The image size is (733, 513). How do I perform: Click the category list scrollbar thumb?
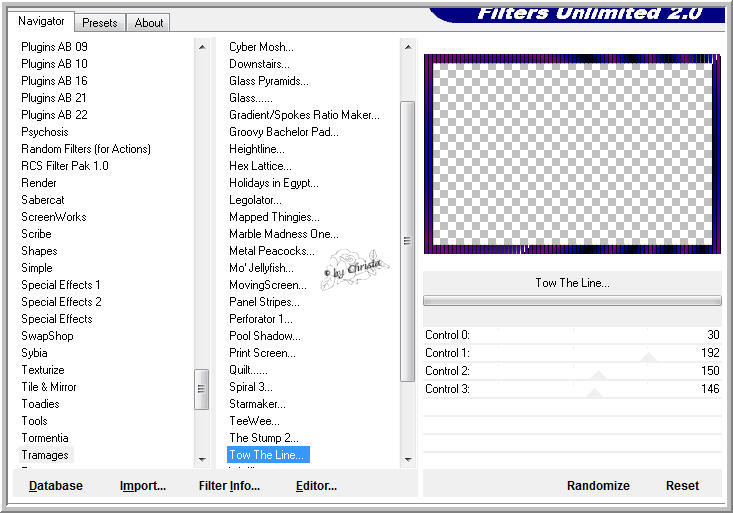(x=201, y=389)
